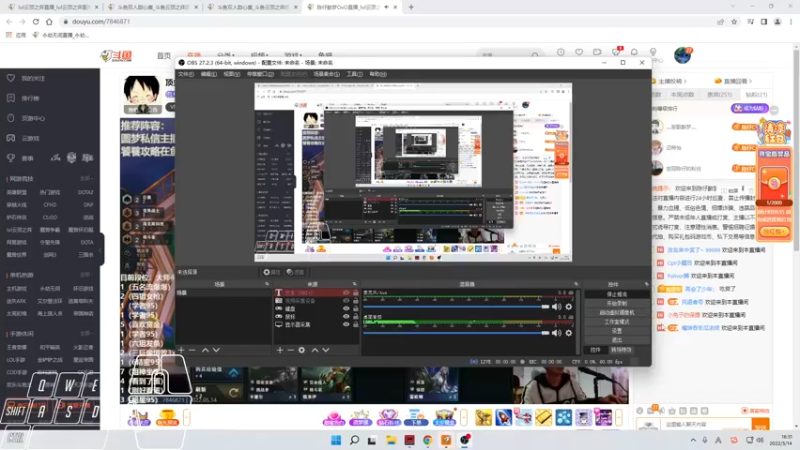Open source properties gear in Sources panel toolbar
The height and width of the screenshot is (450, 800).
pyautogui.click(x=302, y=350)
